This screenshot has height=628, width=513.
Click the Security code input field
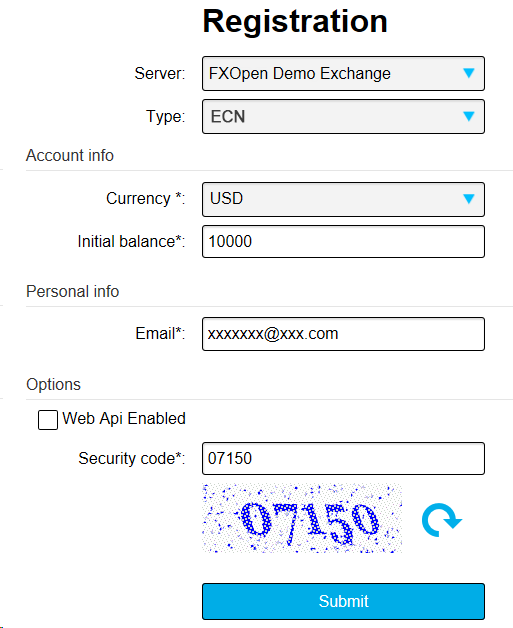[343, 459]
